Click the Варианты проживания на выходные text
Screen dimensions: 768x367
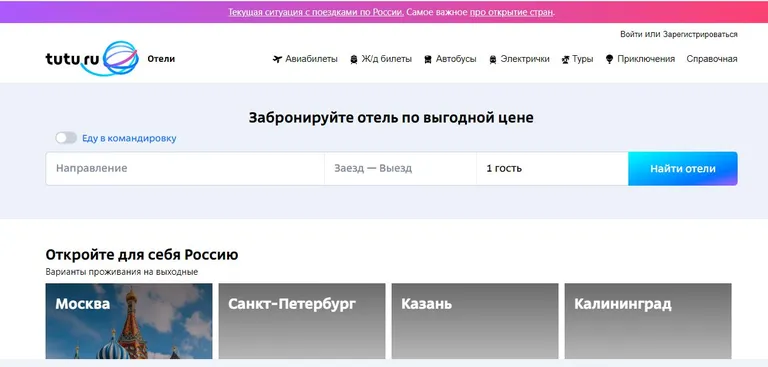pos(122,272)
